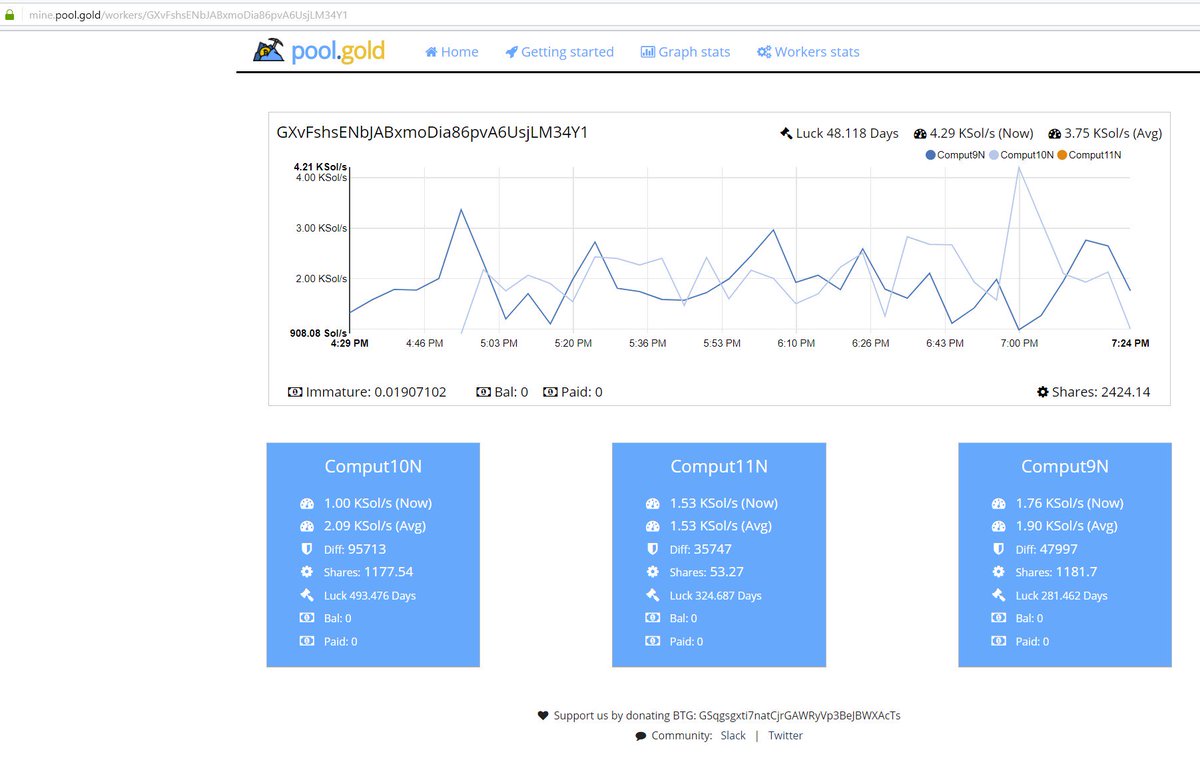Click the gear icon beside Shares: 1177.54
1200x758 pixels.
coord(307,572)
